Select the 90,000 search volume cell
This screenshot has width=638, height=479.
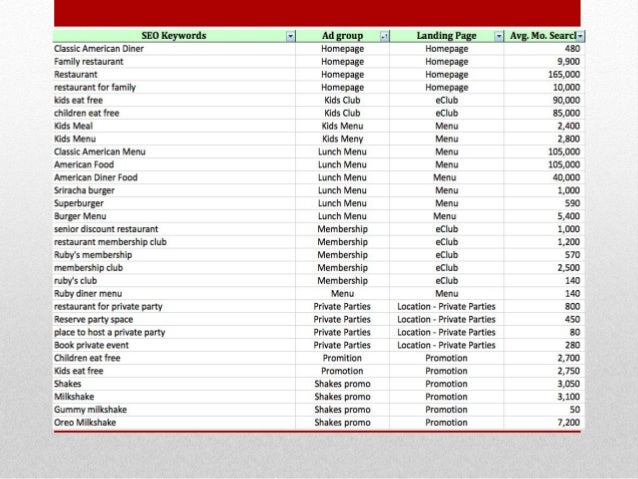(544, 100)
